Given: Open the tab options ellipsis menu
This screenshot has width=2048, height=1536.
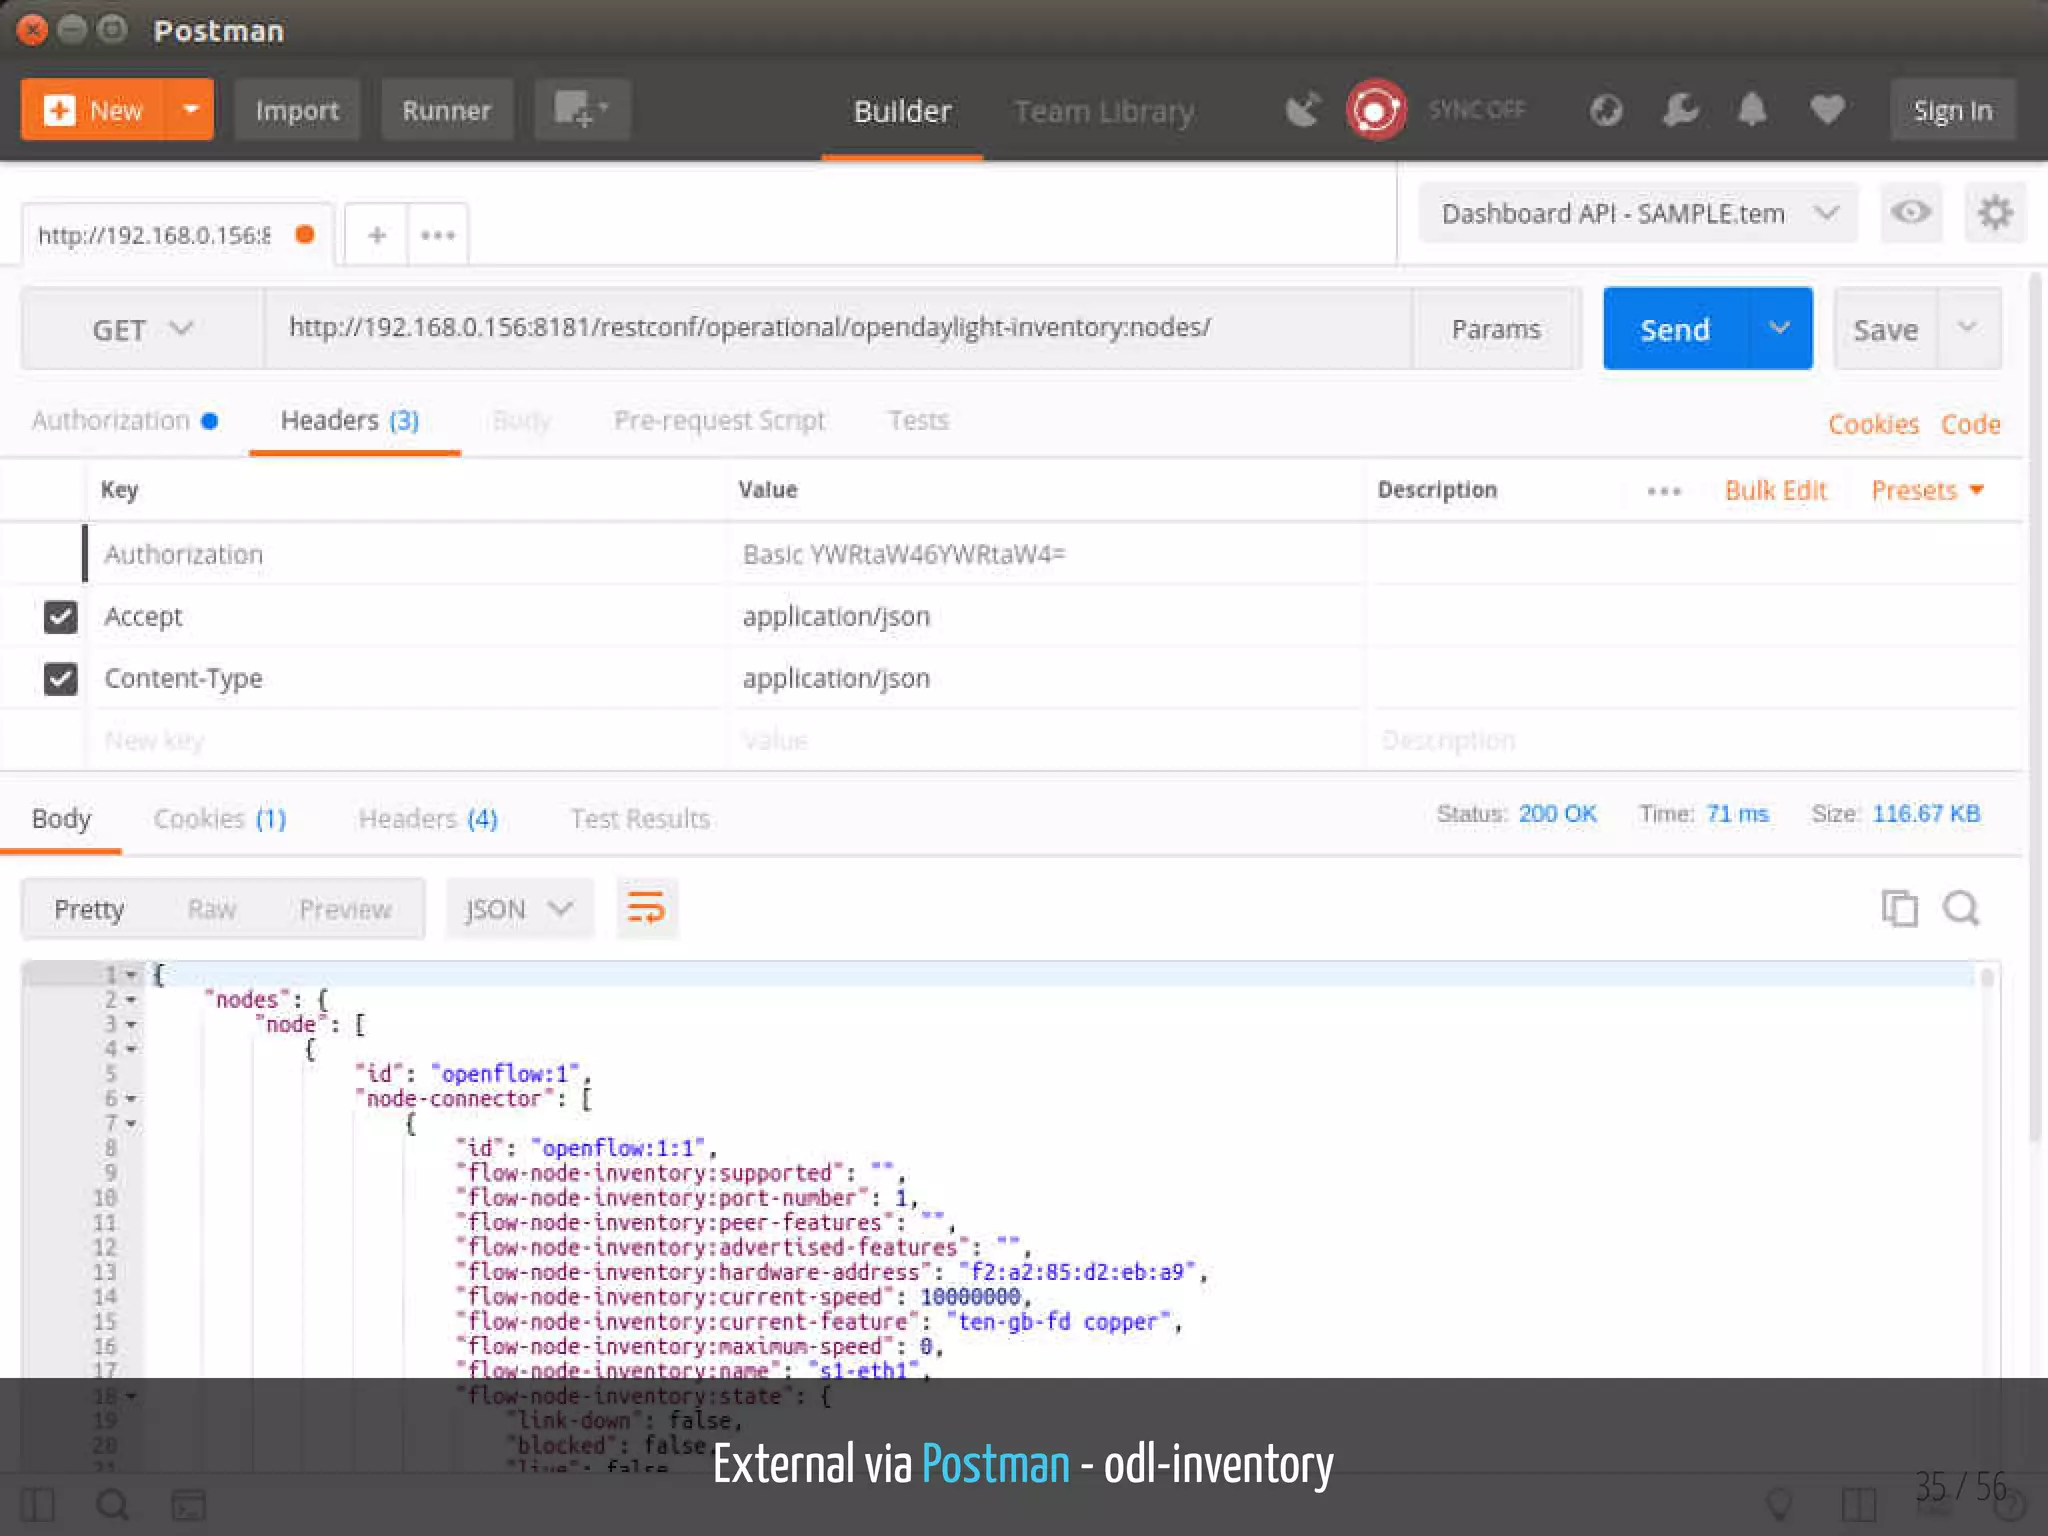Looking at the screenshot, I should tap(438, 235).
